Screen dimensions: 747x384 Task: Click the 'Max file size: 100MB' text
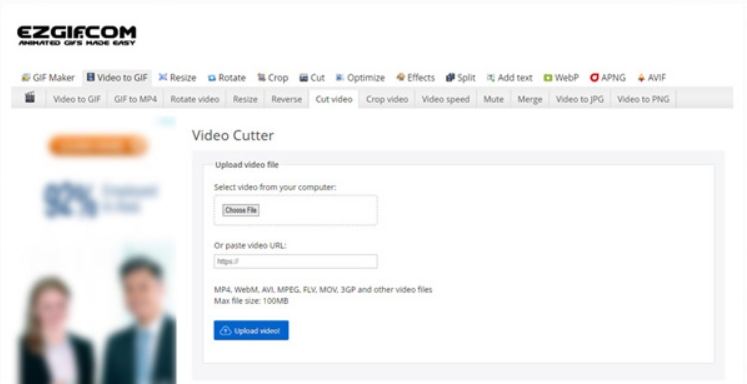coord(251,301)
